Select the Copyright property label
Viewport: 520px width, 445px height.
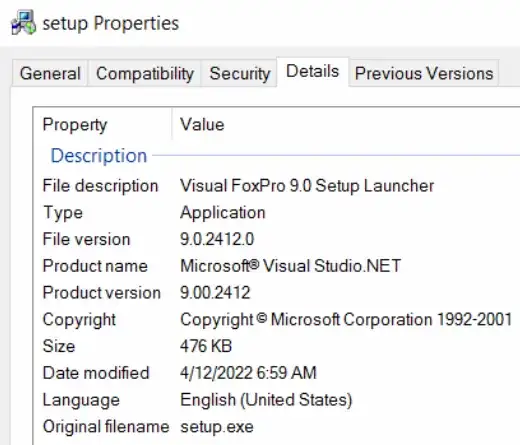pos(79,320)
